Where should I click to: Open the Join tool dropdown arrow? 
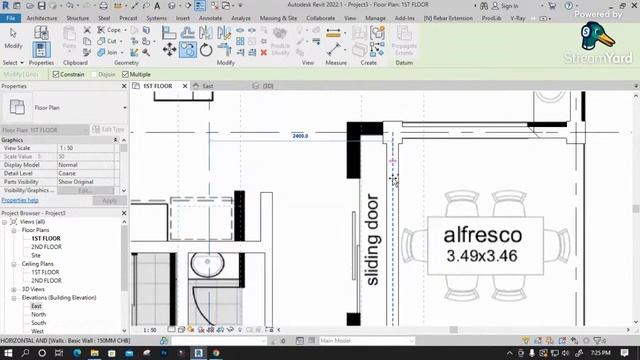(121, 53)
